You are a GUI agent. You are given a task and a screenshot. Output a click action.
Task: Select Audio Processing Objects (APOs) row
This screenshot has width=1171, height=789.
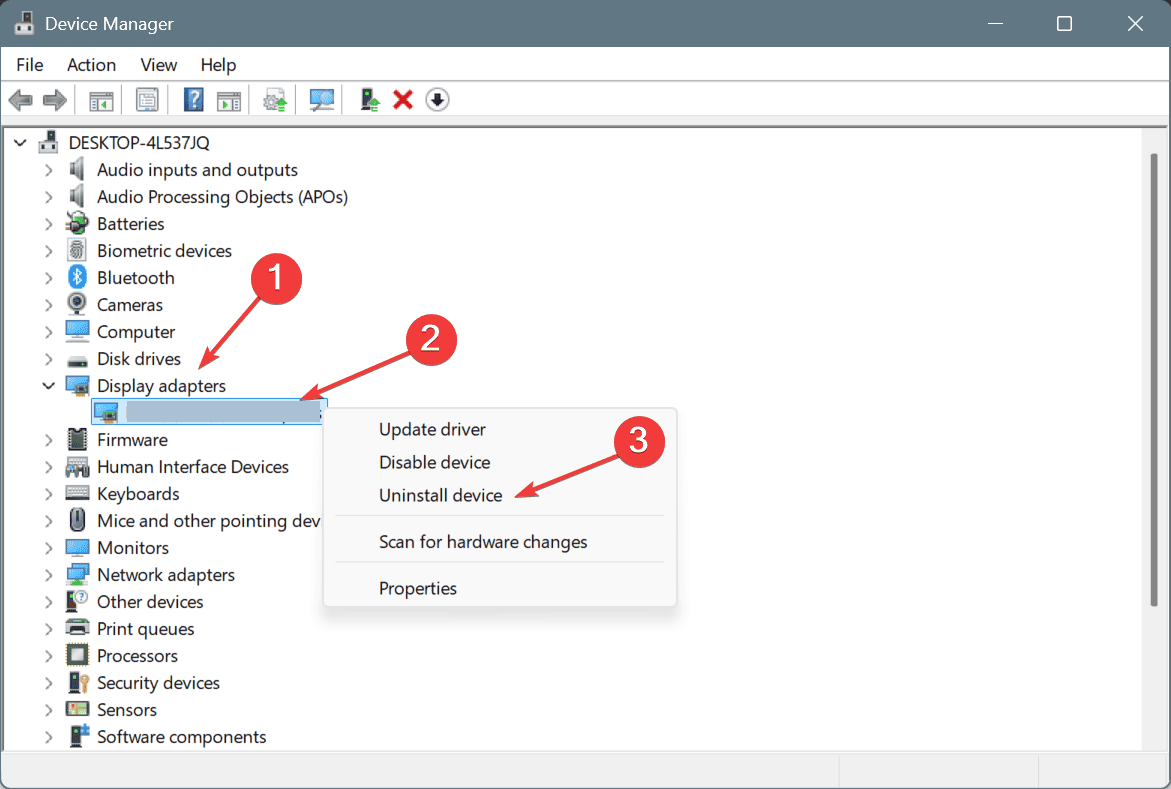coord(222,197)
